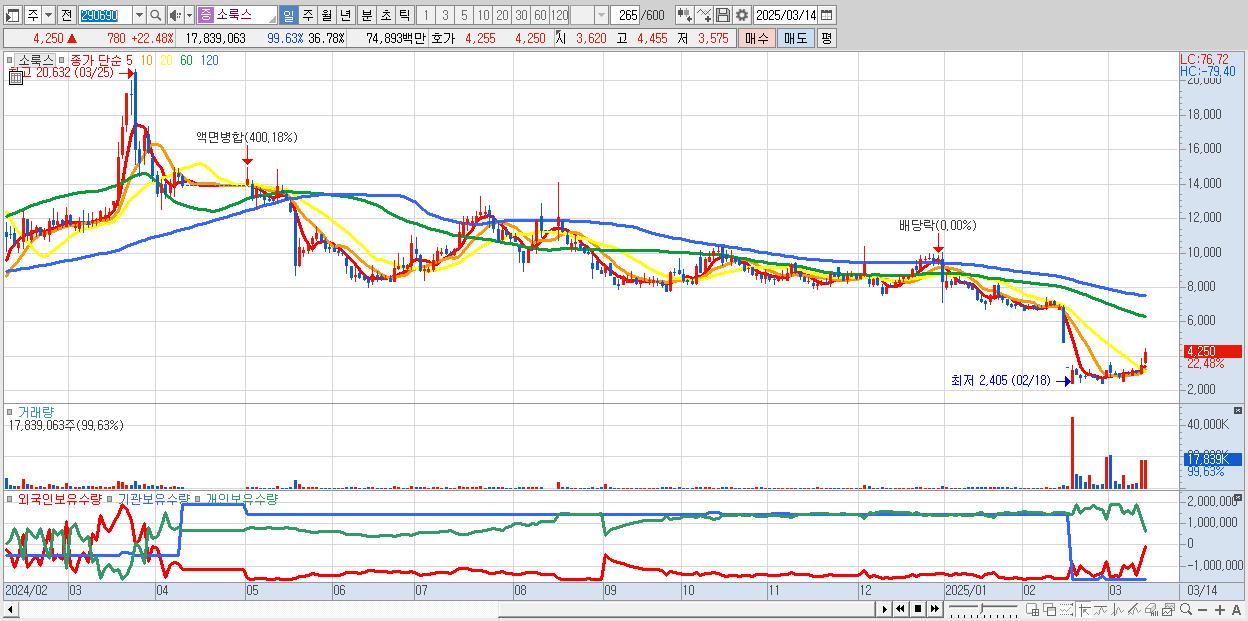This screenshot has width=1248, height=621.
Task: Click the chart layout icon at top-left
Action: click(x=12, y=15)
